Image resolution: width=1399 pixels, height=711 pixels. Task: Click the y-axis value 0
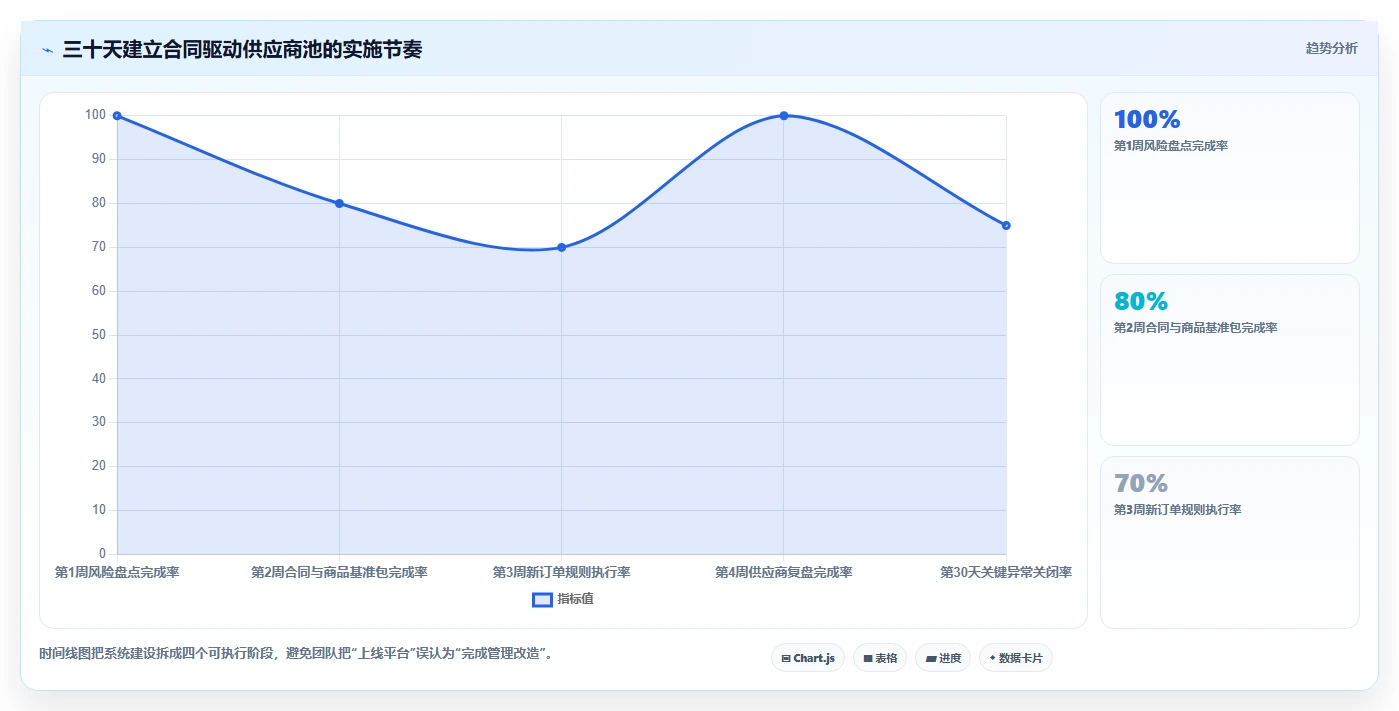pos(103,554)
